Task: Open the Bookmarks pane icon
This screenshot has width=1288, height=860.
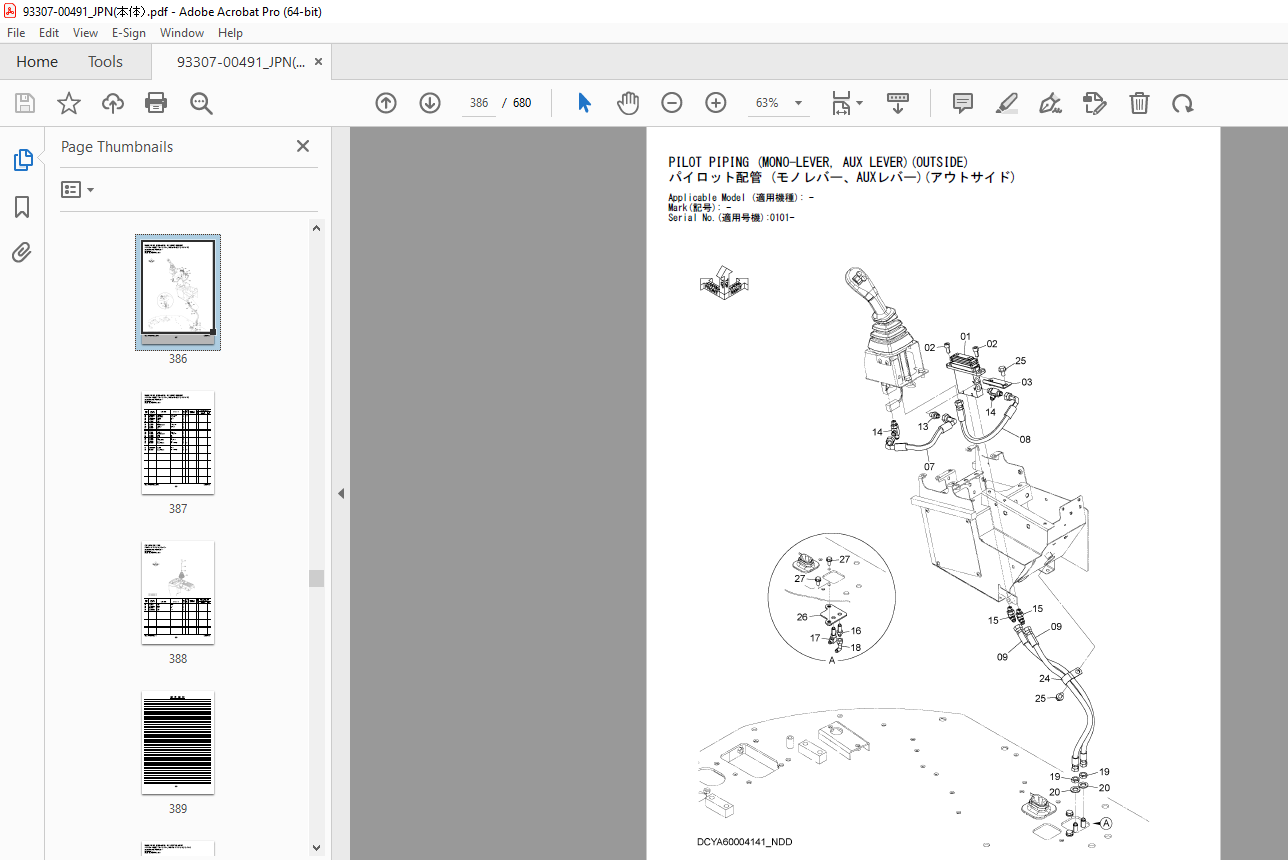Action: pos(22,207)
